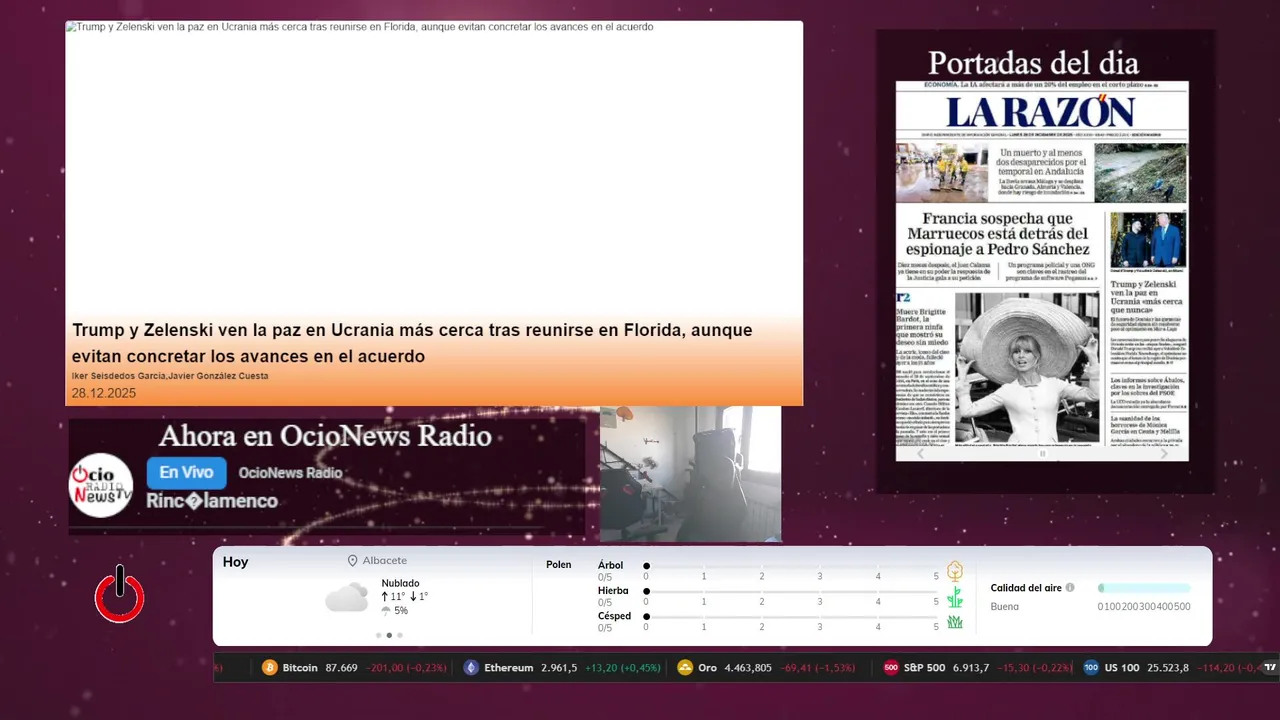Click the grass sprout icon on Hierba row
Viewport: 1280px width, 720px height.
coord(955,597)
